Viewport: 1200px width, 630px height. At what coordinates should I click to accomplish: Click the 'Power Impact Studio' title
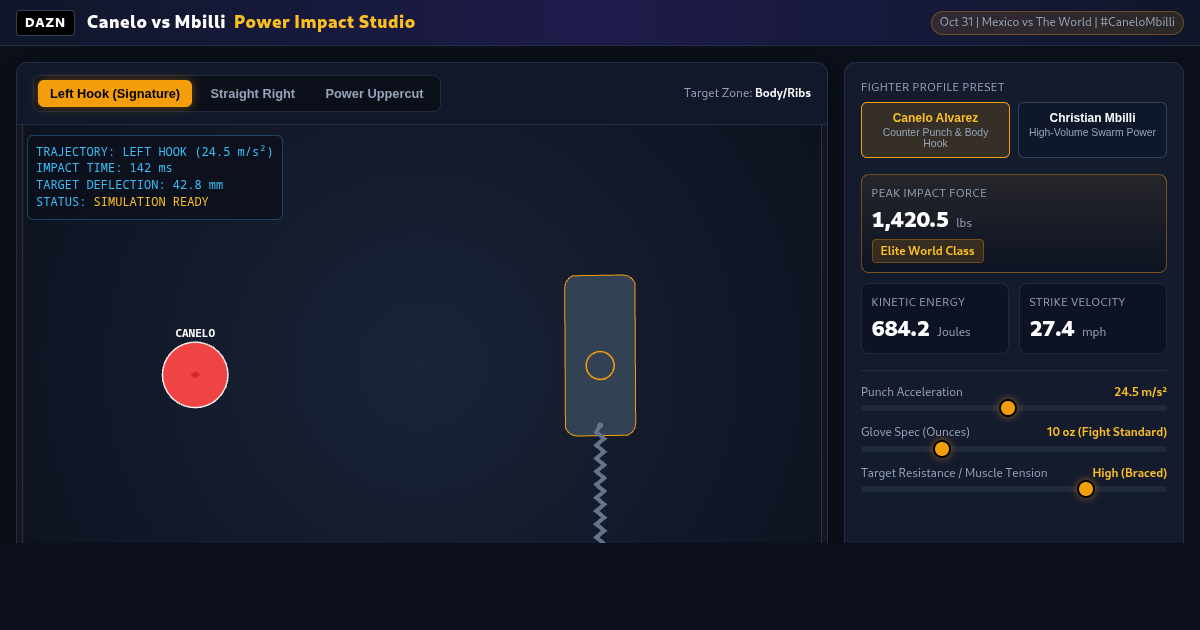[324, 22]
